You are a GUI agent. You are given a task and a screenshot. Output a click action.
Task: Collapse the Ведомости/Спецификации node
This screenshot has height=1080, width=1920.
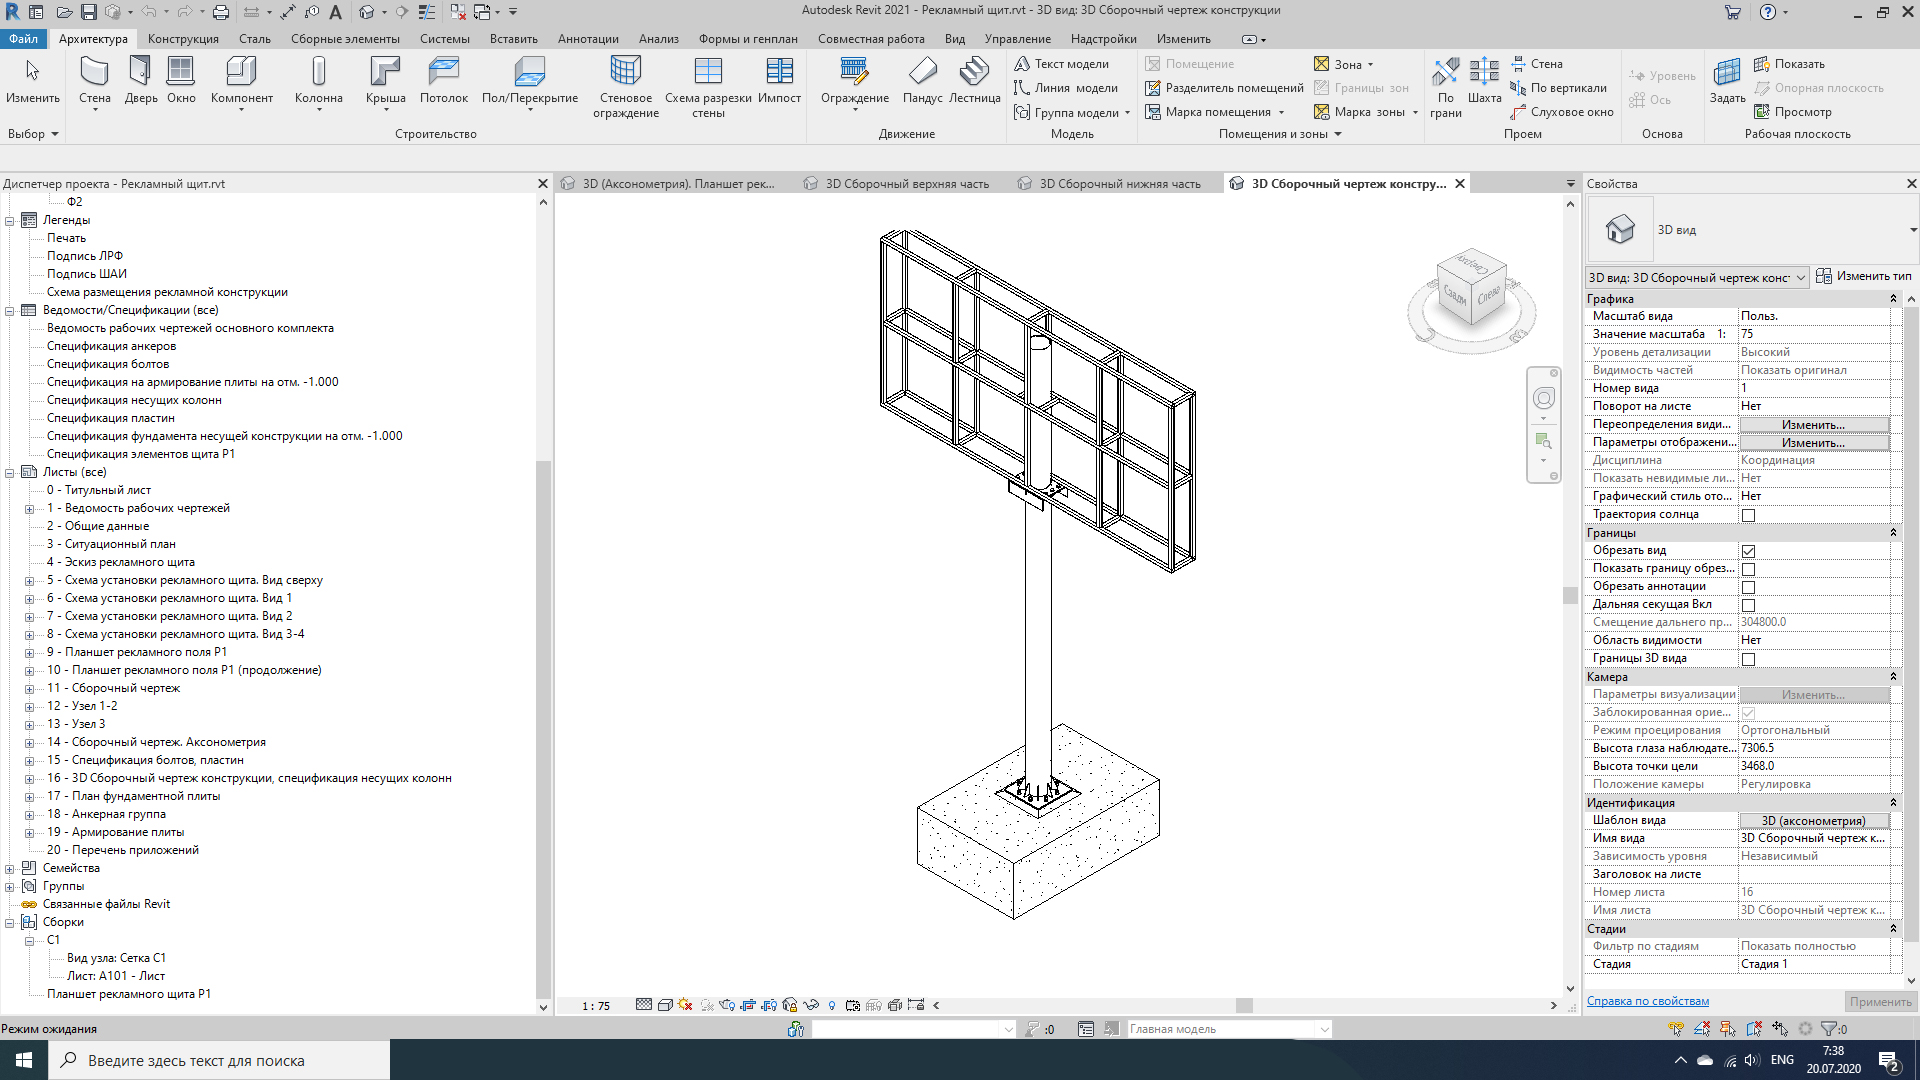(10, 310)
